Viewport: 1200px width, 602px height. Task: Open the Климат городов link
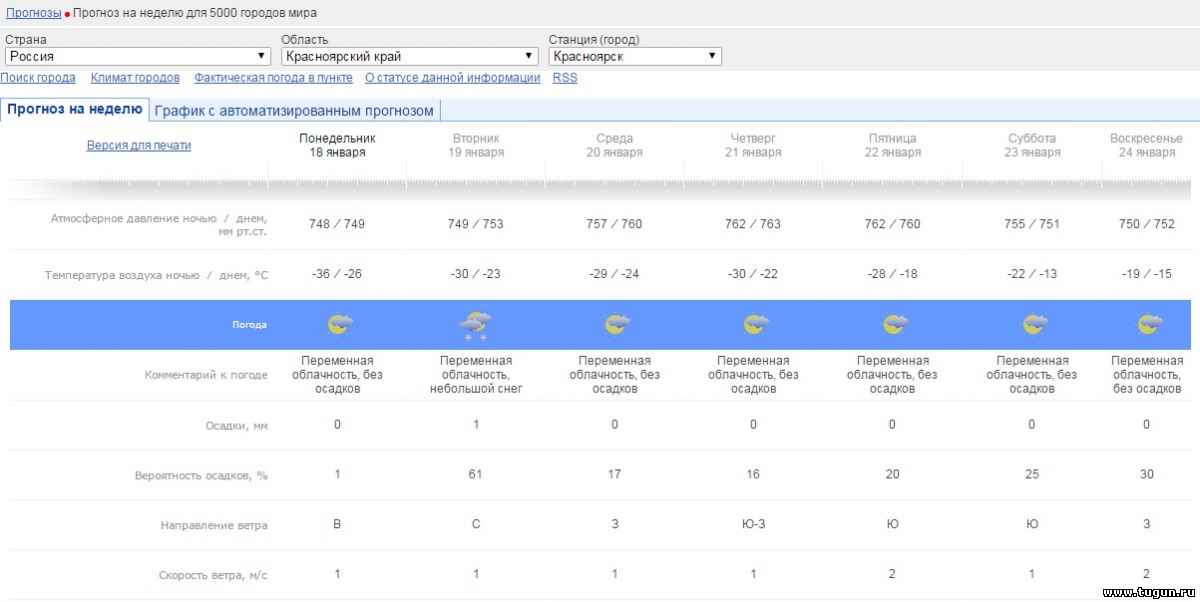135,78
